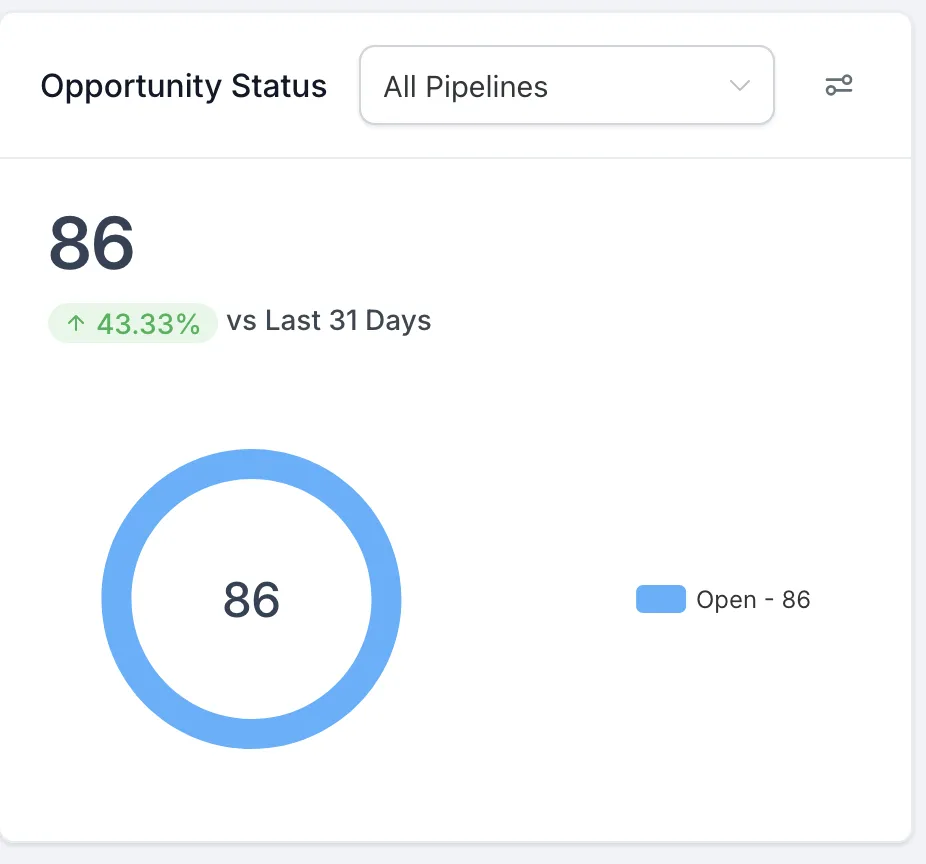Click the 43.33% change badge
The width and height of the screenshot is (926, 864).
coord(133,323)
